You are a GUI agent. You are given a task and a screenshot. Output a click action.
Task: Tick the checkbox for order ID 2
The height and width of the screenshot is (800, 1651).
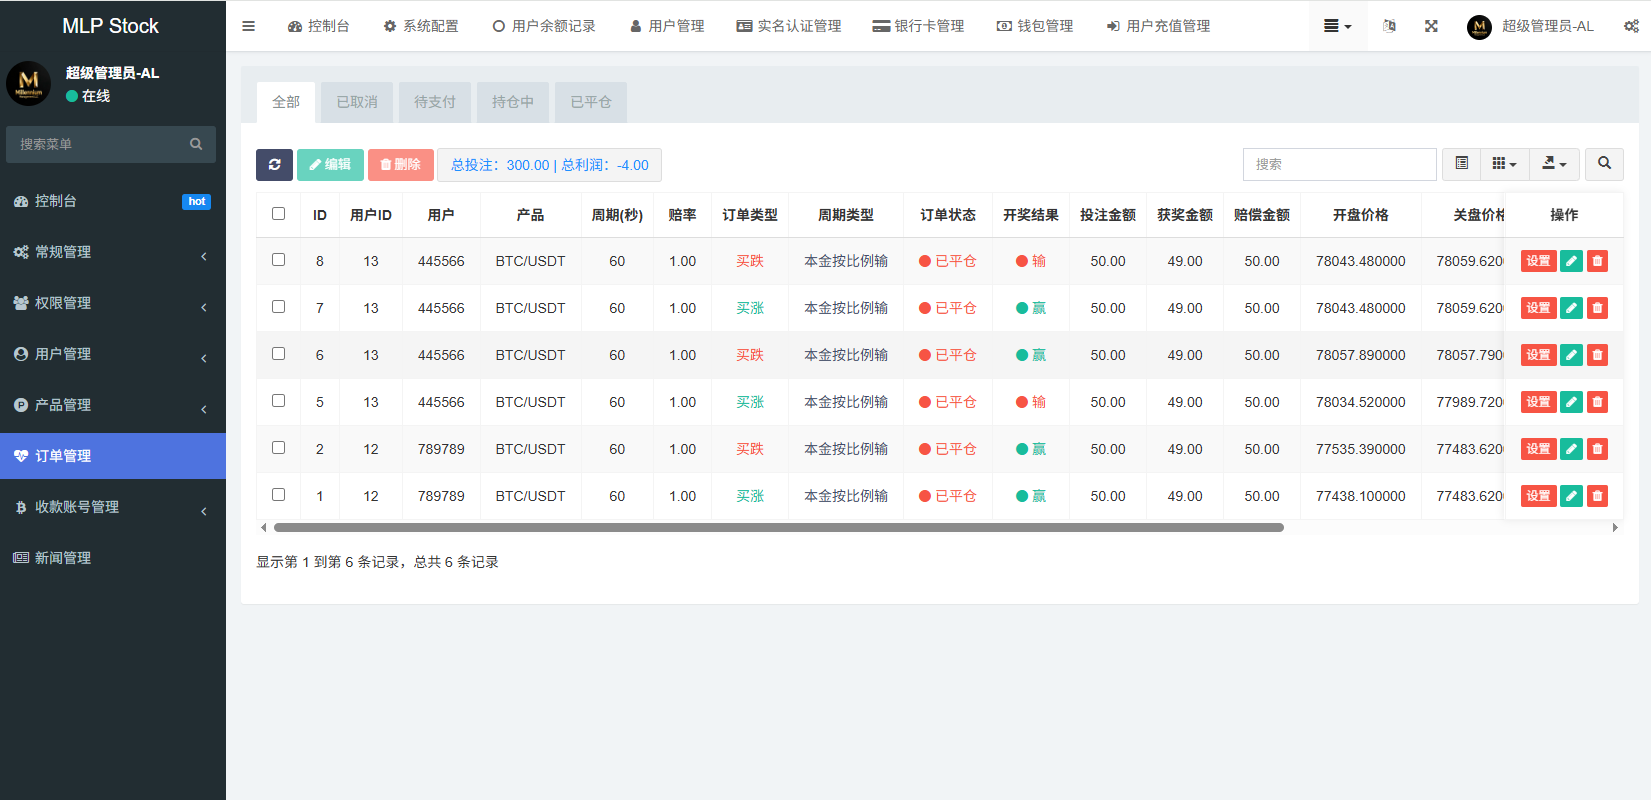(x=278, y=448)
